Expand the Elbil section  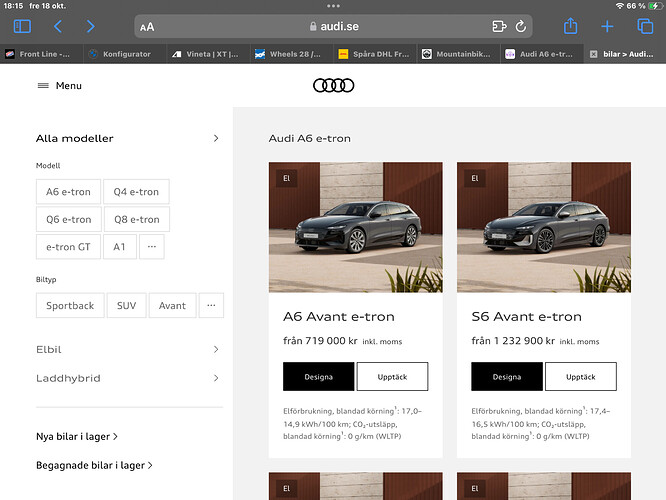pyautogui.click(x=129, y=349)
